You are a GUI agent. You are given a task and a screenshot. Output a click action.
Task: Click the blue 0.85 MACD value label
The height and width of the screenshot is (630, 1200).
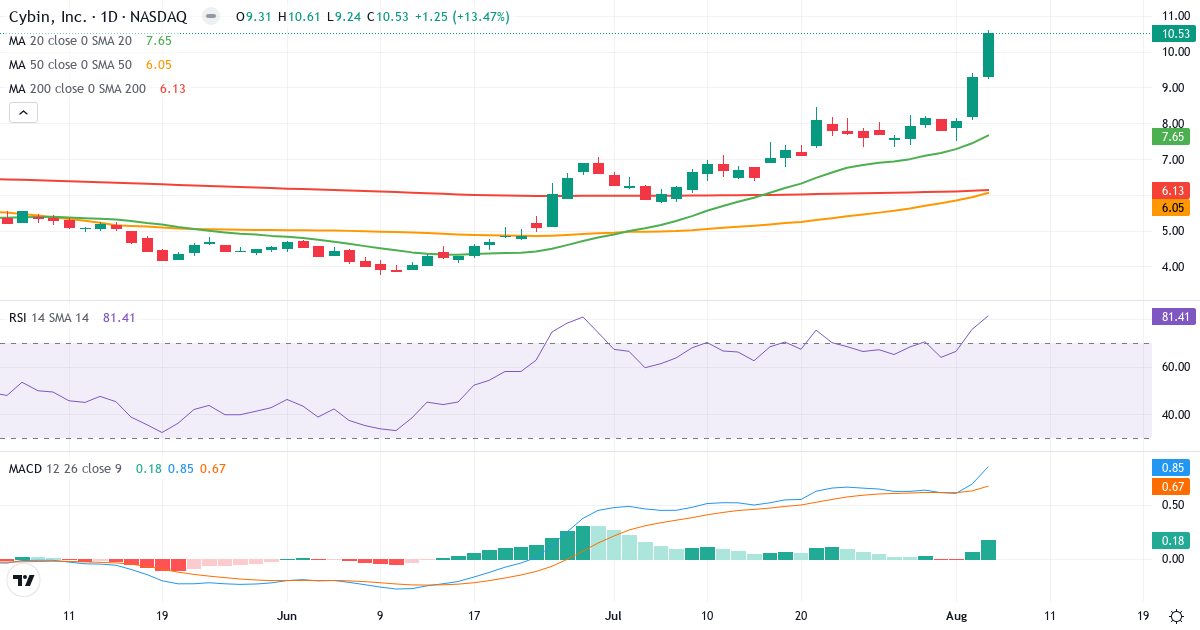[1173, 467]
